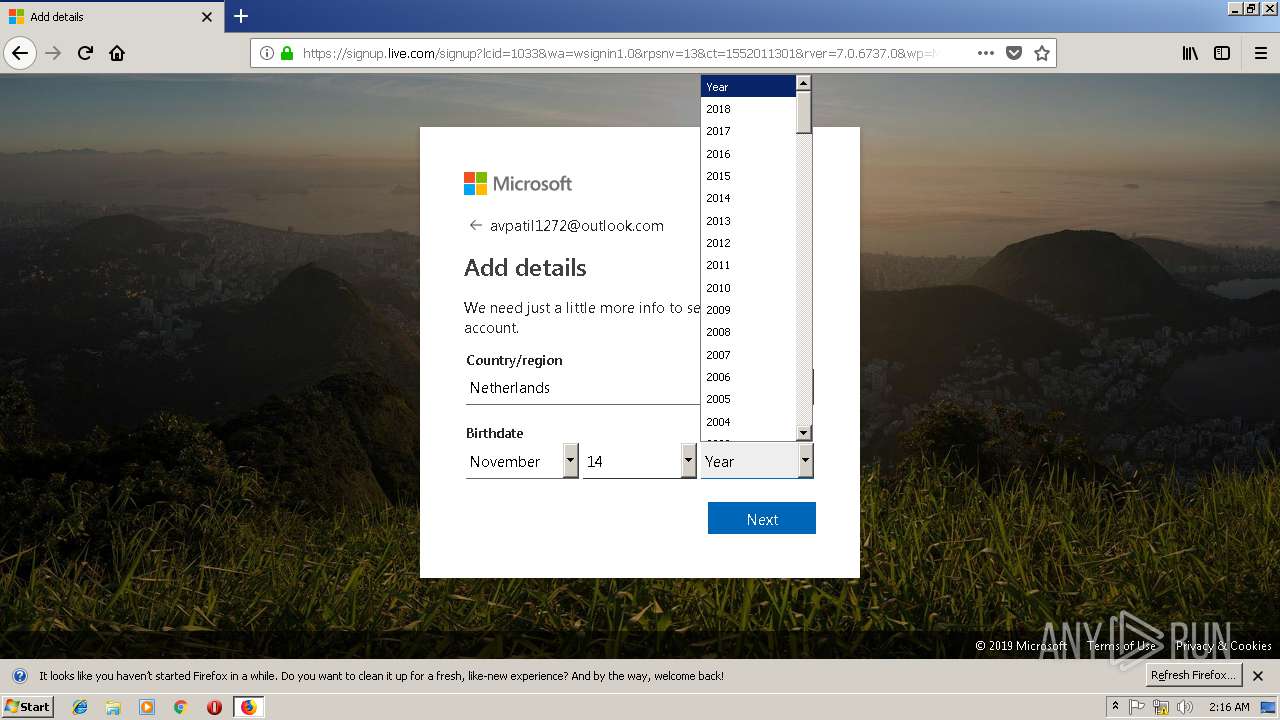Open a new tab with plus button
The width and height of the screenshot is (1280, 720).
pos(241,16)
